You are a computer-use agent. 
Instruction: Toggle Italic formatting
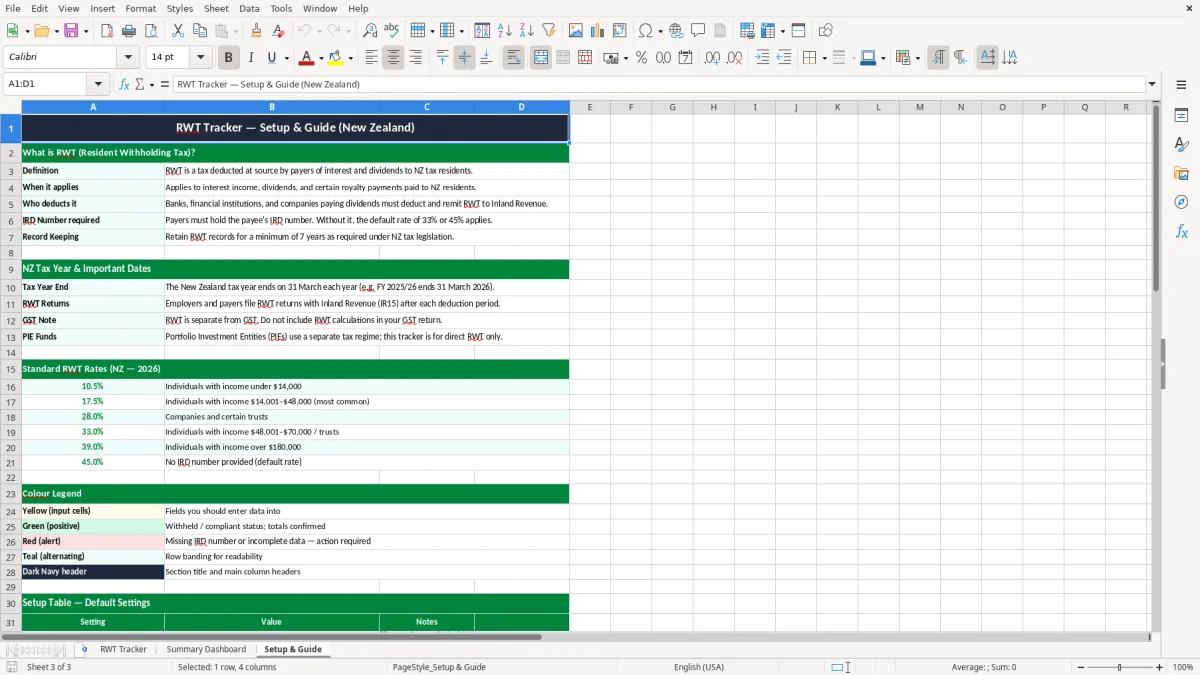coord(251,58)
